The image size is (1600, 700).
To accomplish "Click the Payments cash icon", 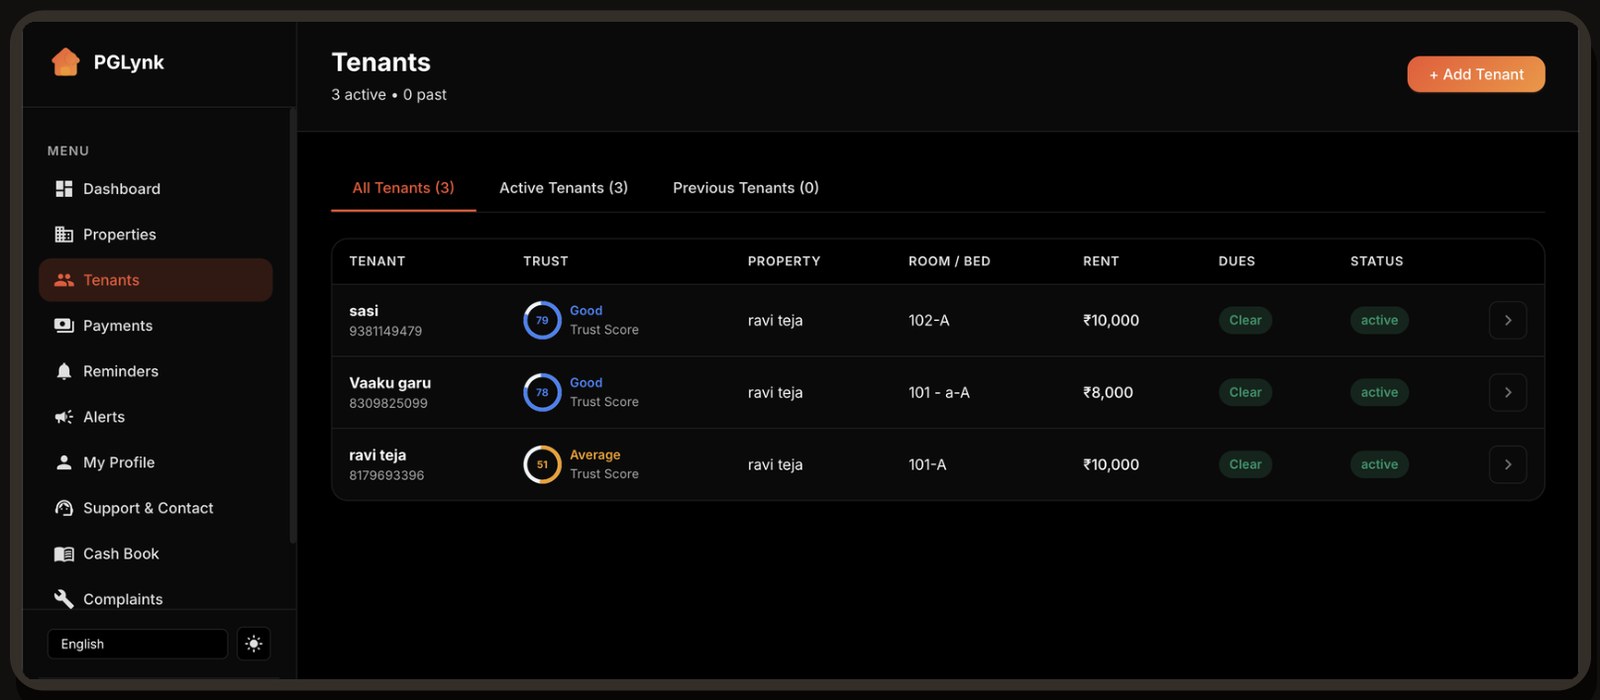I will [x=64, y=326].
